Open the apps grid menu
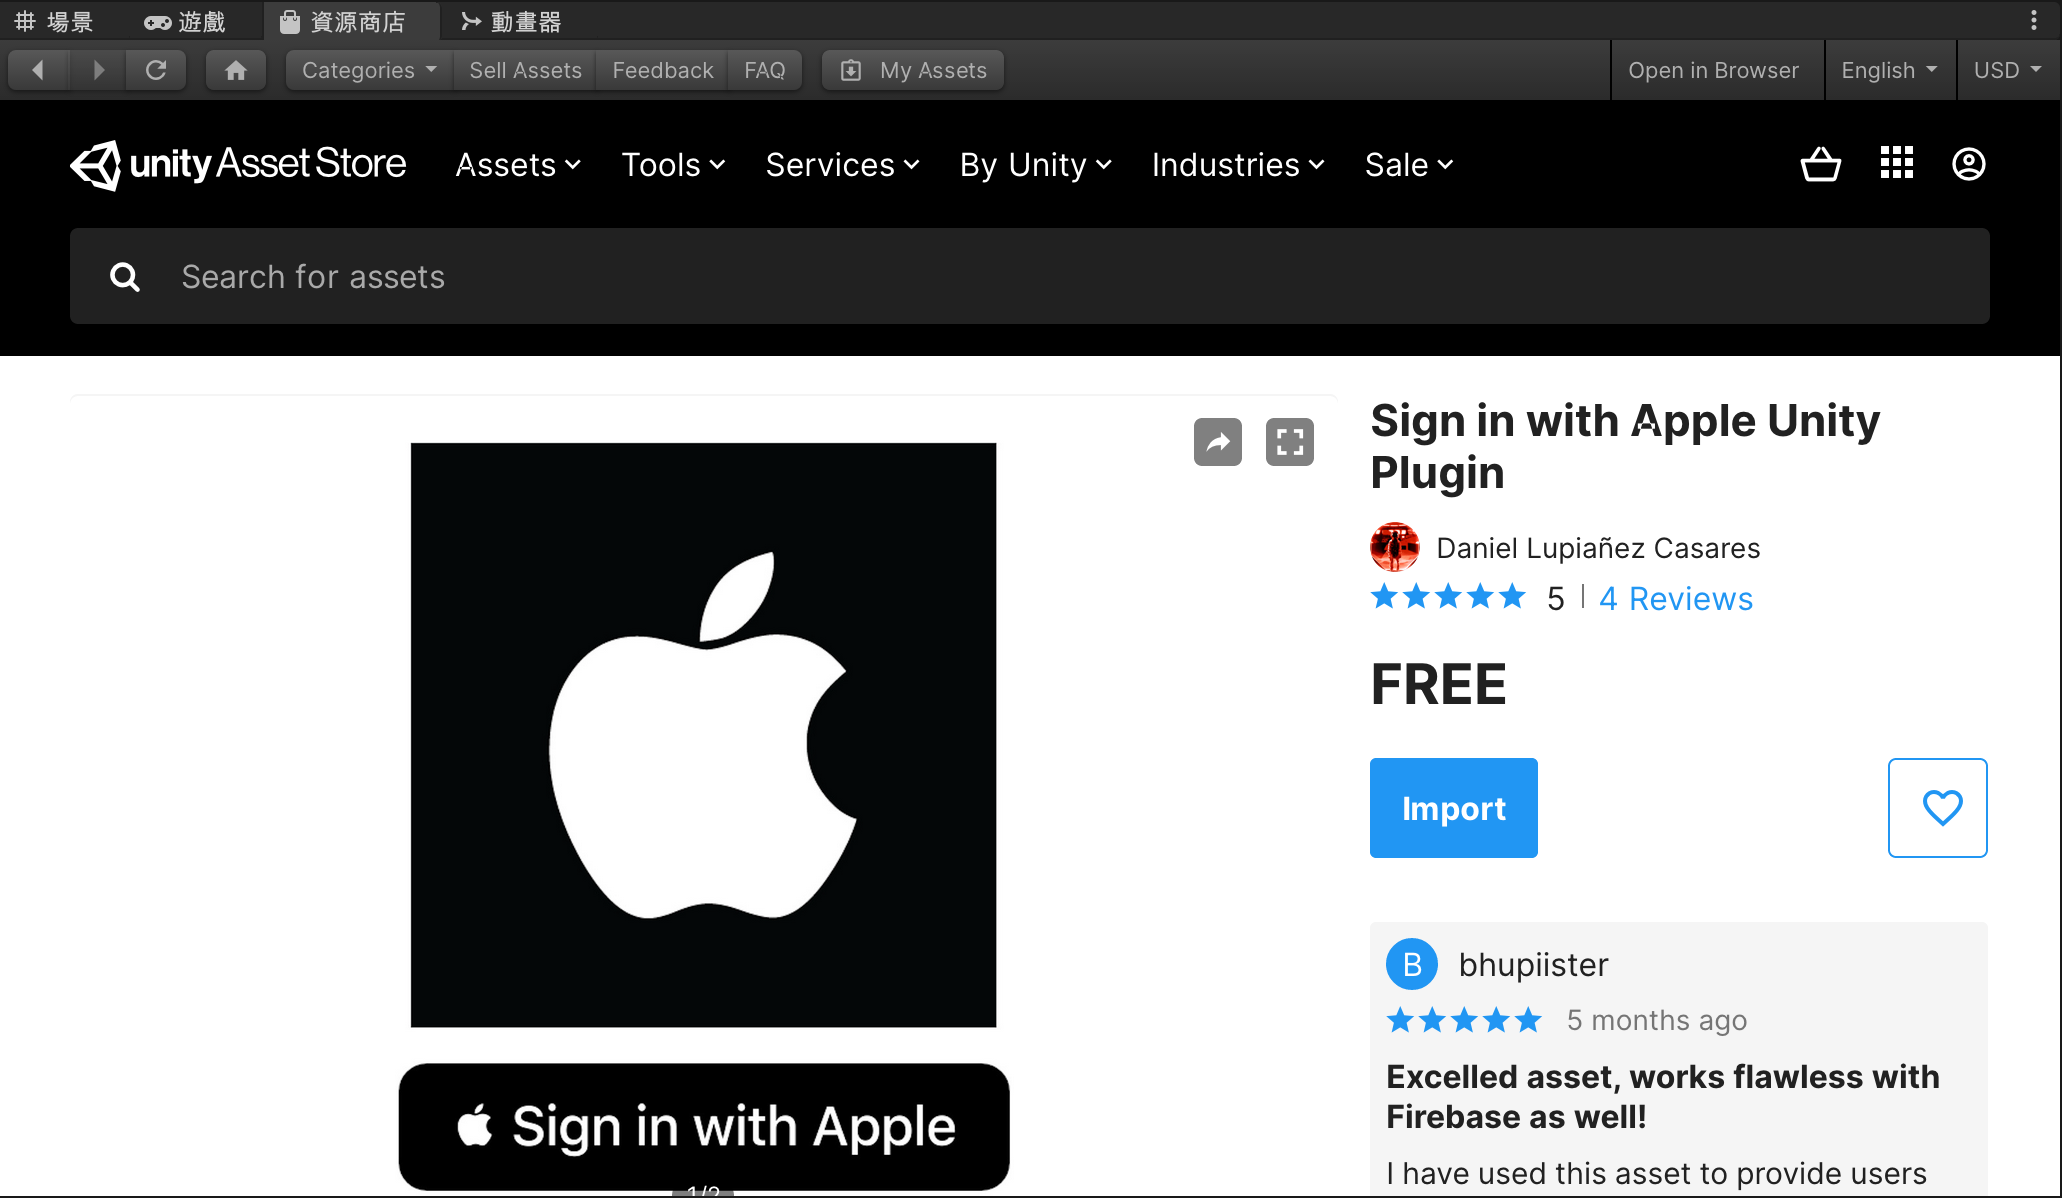Screen dimensions: 2062x1198 (x=1896, y=163)
